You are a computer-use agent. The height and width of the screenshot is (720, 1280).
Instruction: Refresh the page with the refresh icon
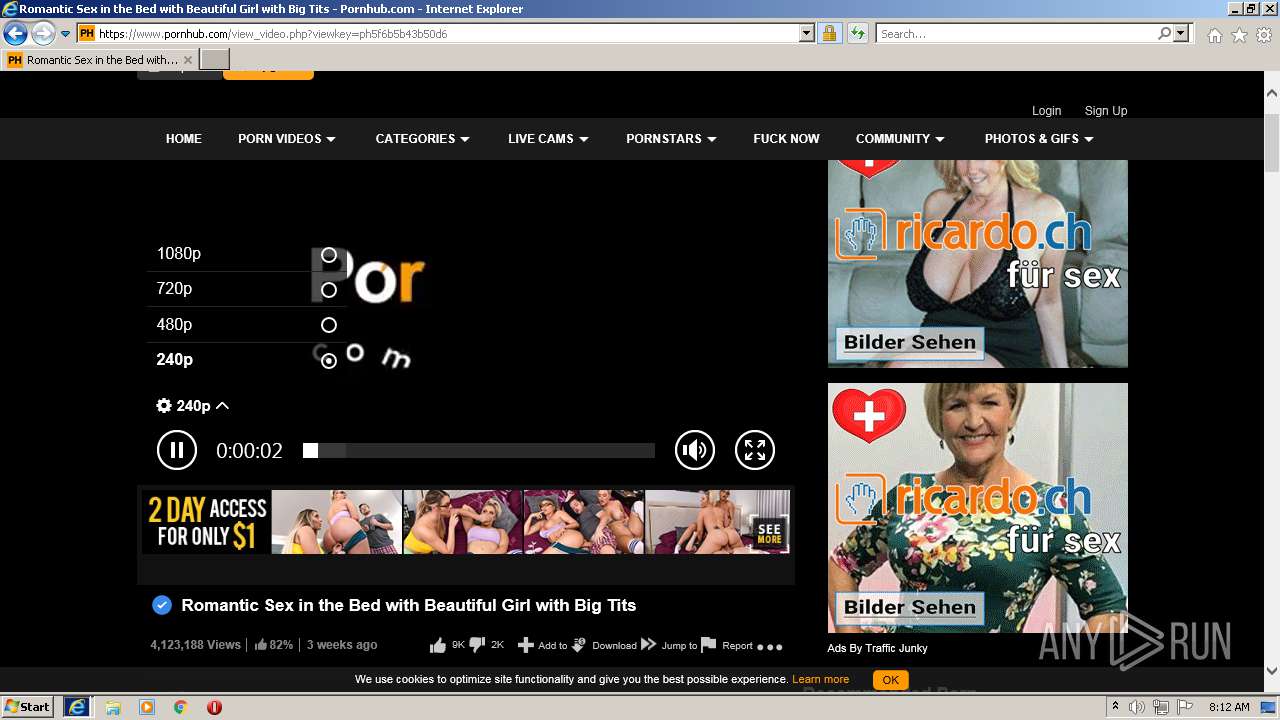click(x=857, y=34)
